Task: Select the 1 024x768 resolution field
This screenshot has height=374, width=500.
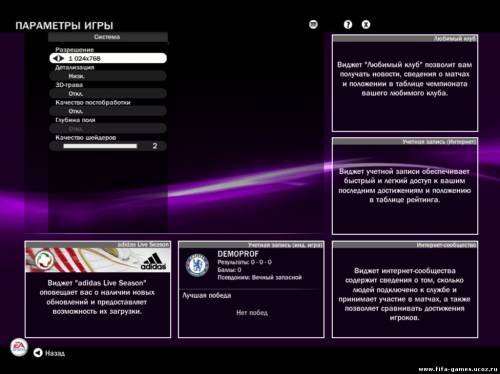Action: click(108, 58)
